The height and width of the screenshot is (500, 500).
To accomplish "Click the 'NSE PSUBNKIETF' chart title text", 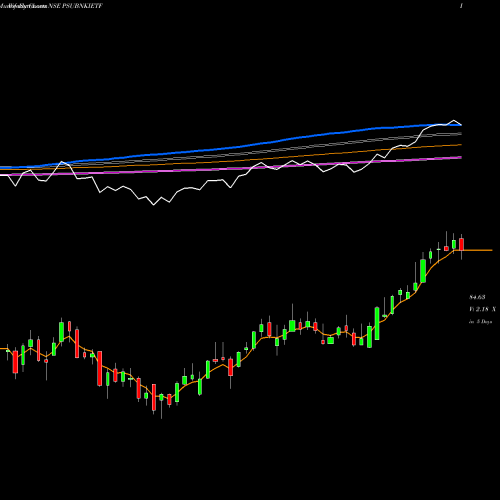I will coord(75,6).
